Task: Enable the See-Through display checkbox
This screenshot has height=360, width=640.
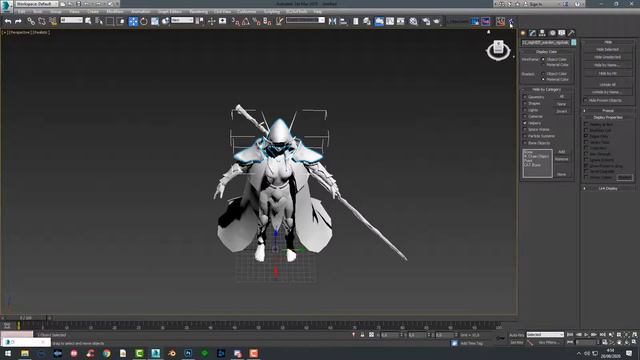Action: (x=586, y=154)
